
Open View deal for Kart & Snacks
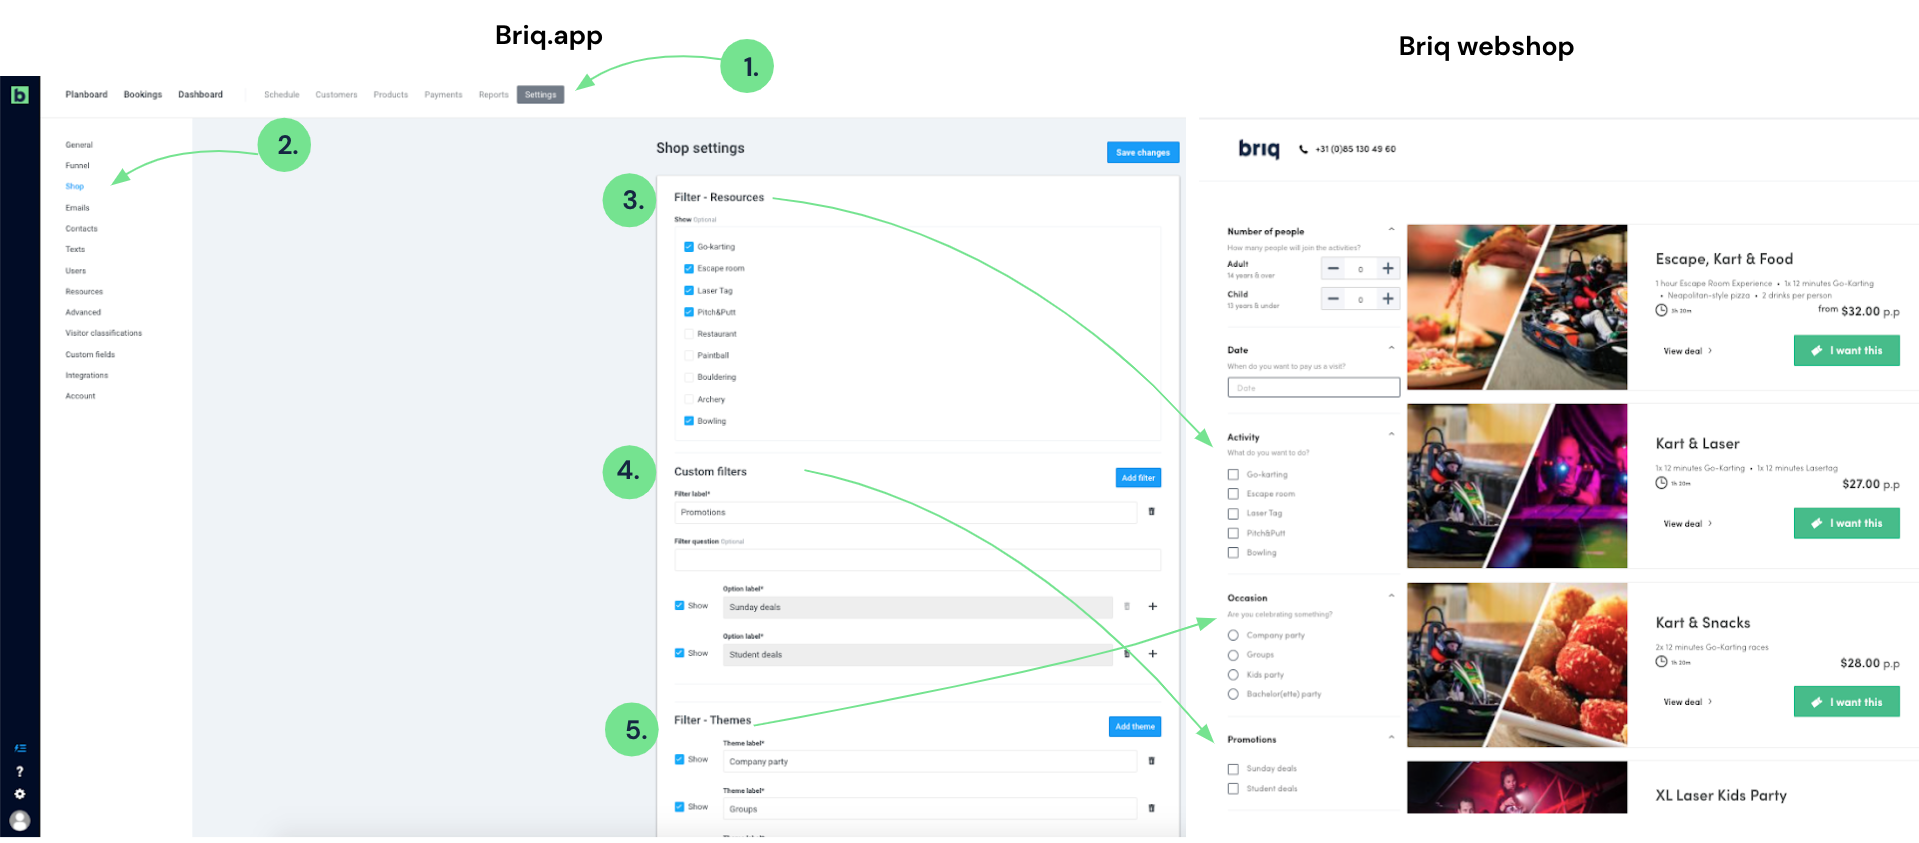tap(1687, 702)
